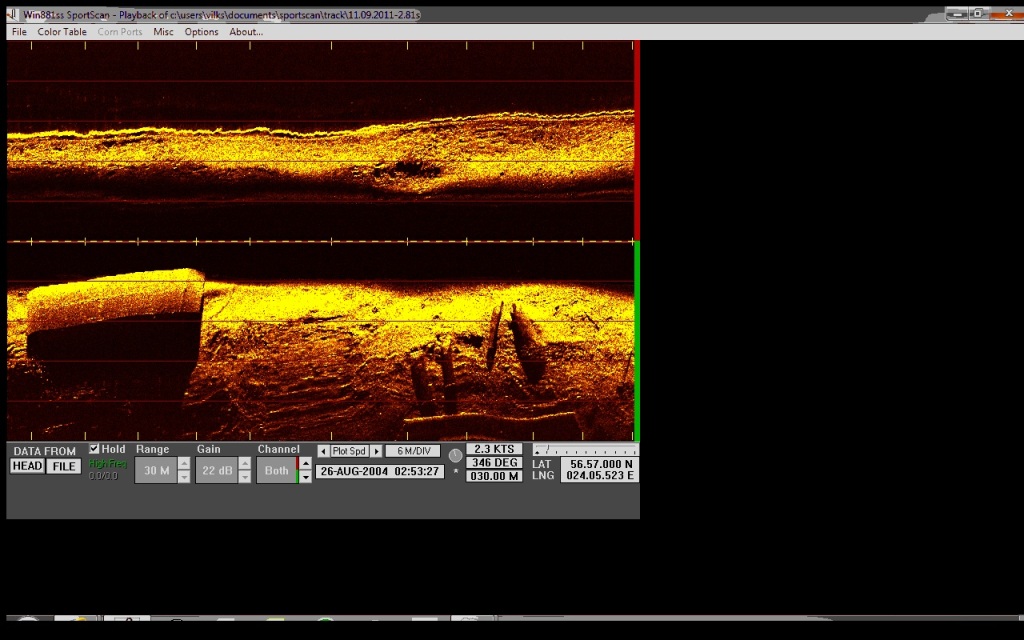Uncheck the Hold checkbox
The image size is (1024, 640).
(x=95, y=450)
